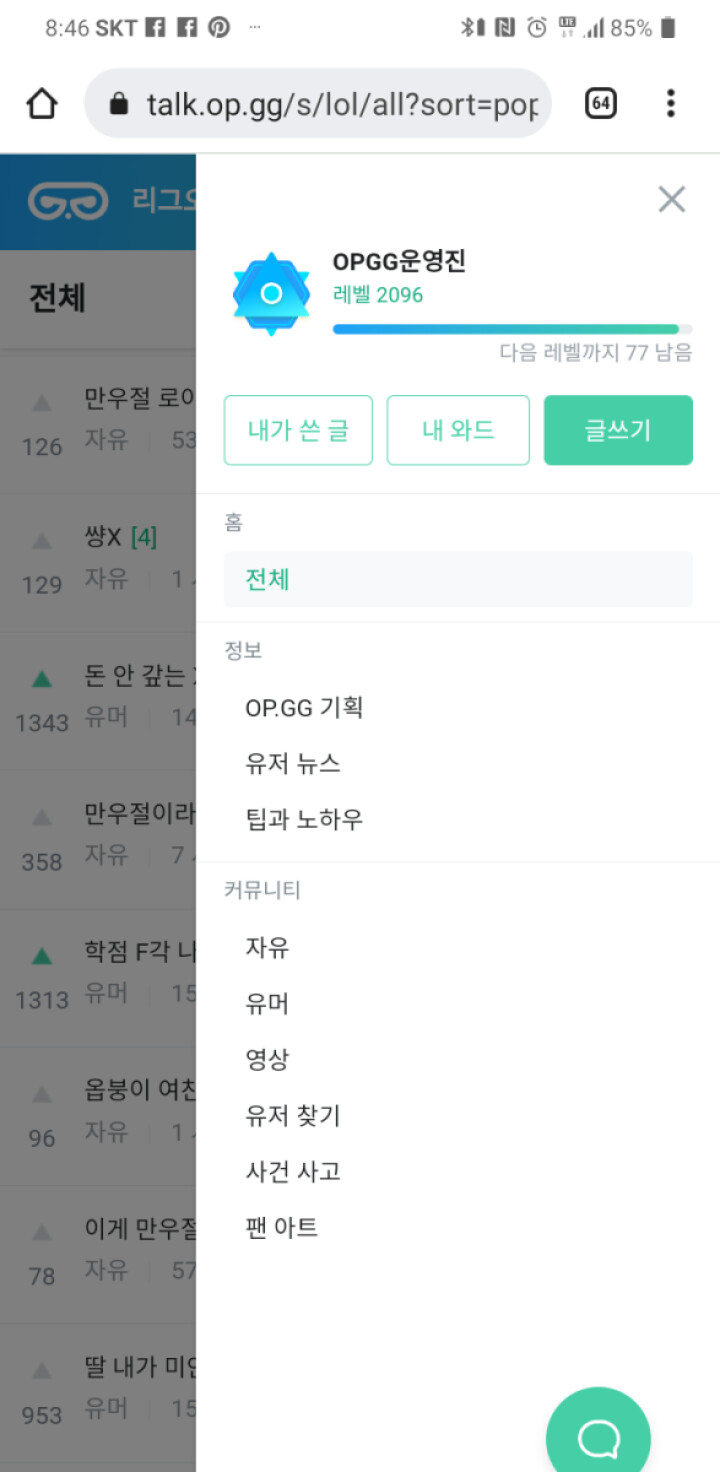Select the 자유 community board
720x1472 pixels.
pyautogui.click(x=267, y=947)
